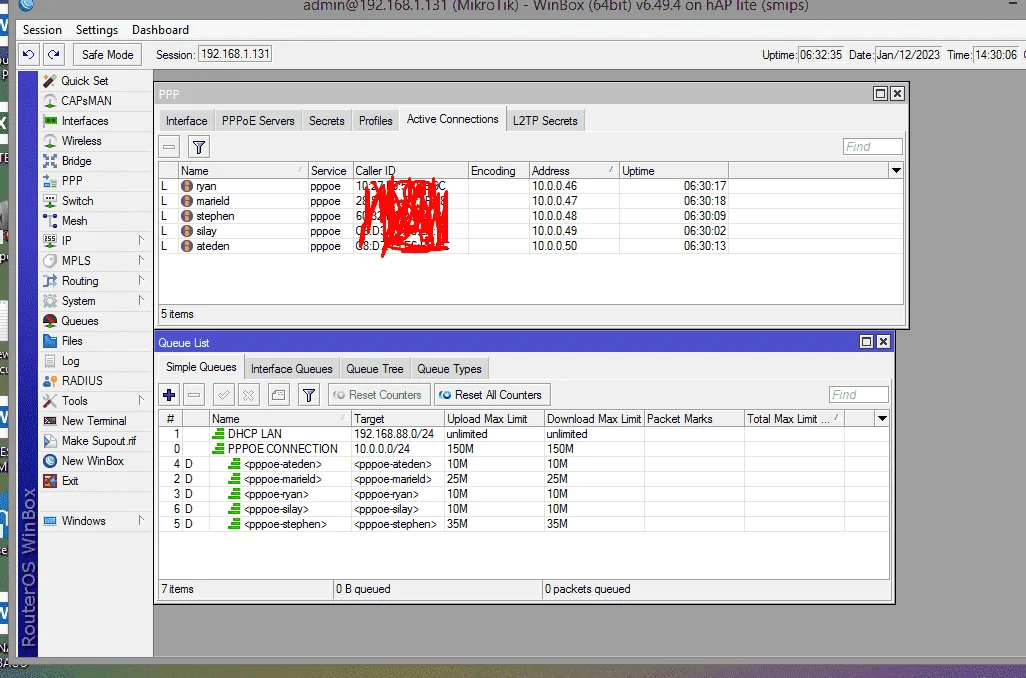Screen dimensions: 1026x678
Task: Click disable (X) button in Queue List
Action: 249,395
